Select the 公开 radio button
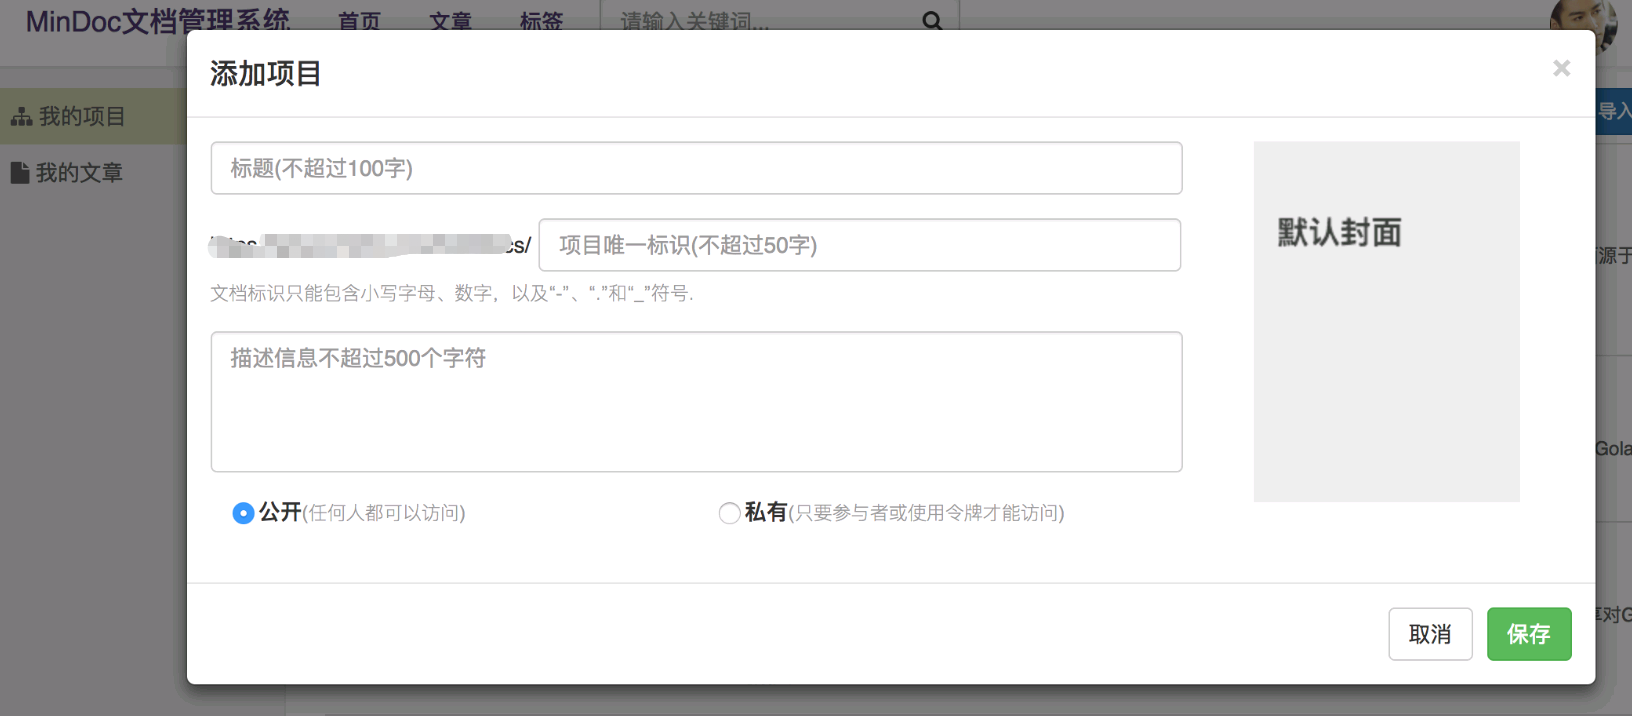The height and width of the screenshot is (716, 1632). click(x=243, y=513)
